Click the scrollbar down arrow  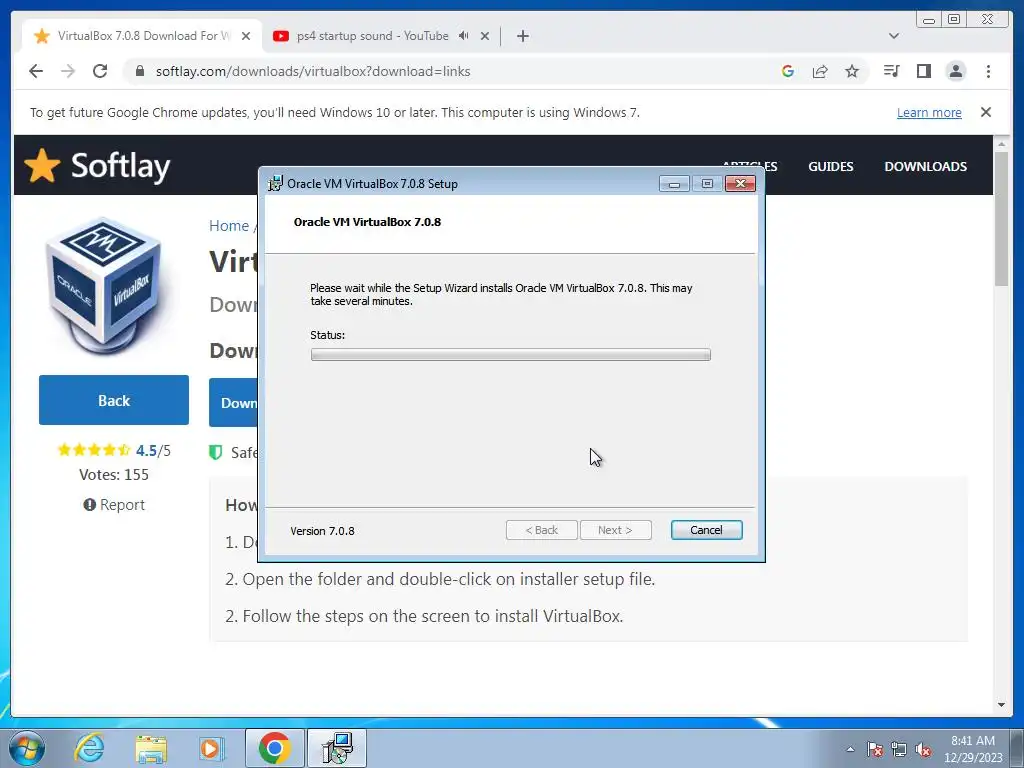pyautogui.click(x=1001, y=705)
